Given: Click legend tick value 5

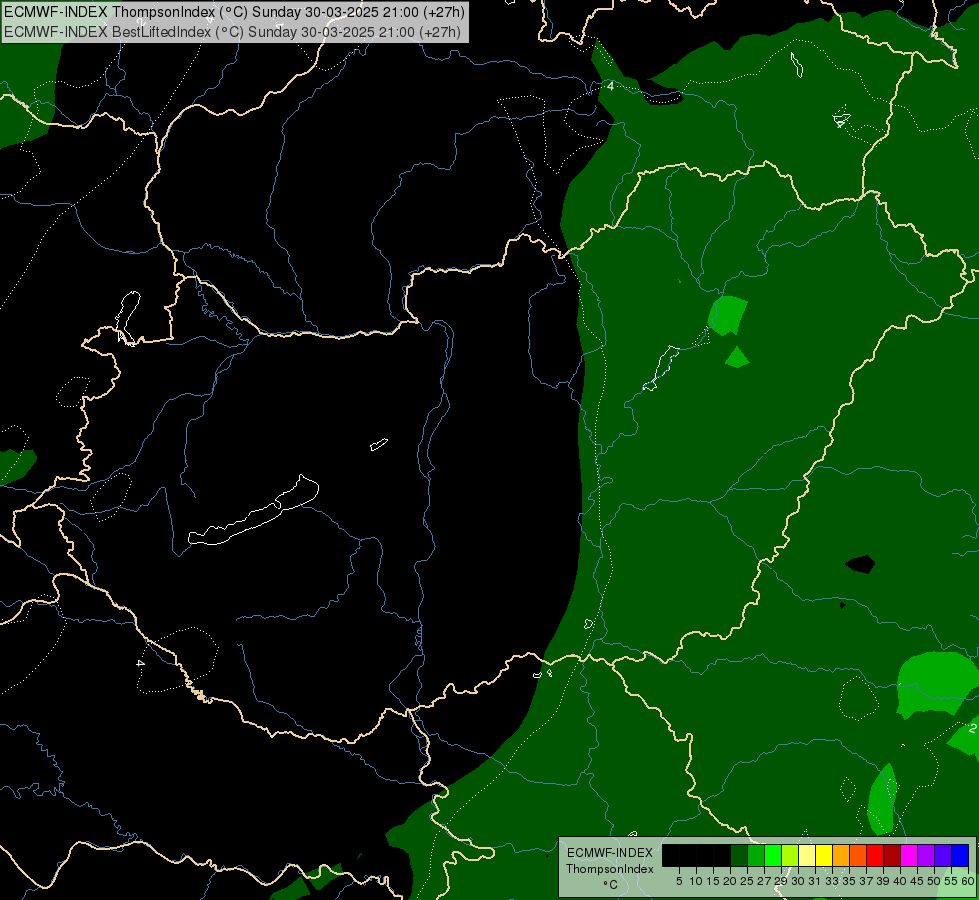Looking at the screenshot, I should click(x=679, y=881).
